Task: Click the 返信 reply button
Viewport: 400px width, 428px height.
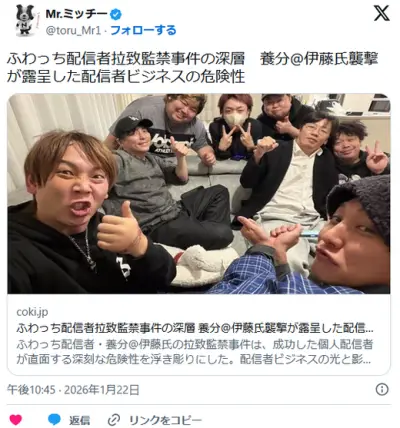Action: tap(80, 419)
